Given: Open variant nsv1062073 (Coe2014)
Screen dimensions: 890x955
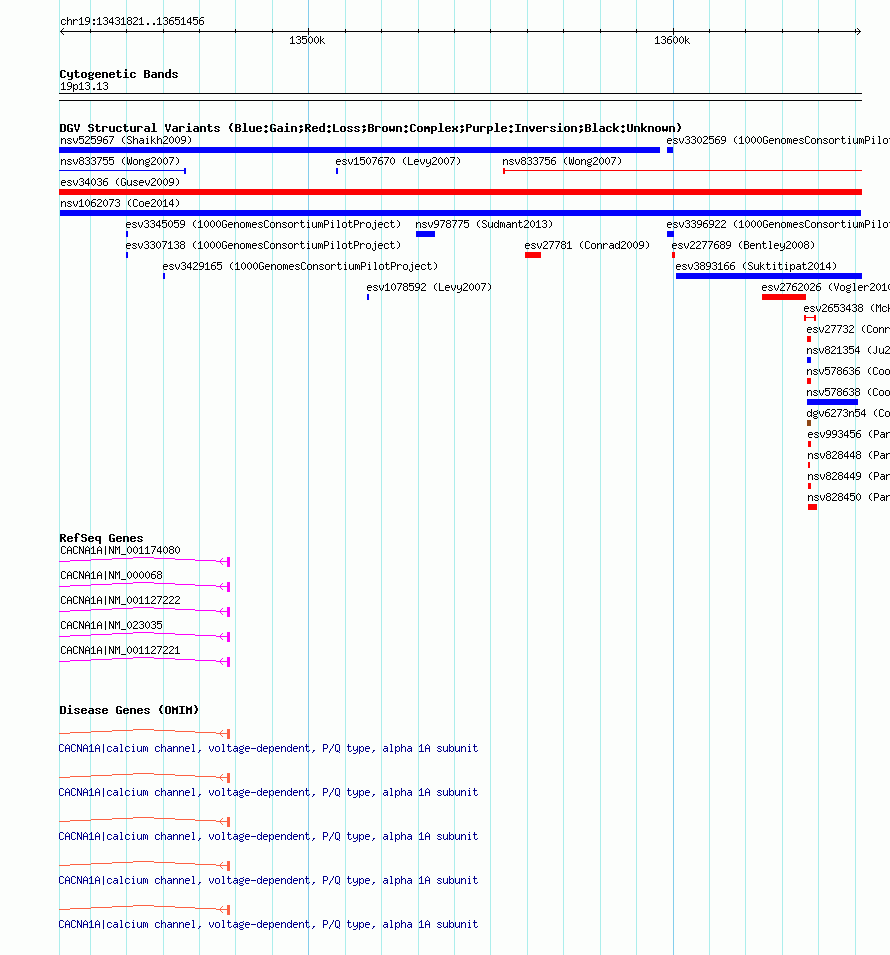Looking at the screenshot, I should tap(120, 203).
